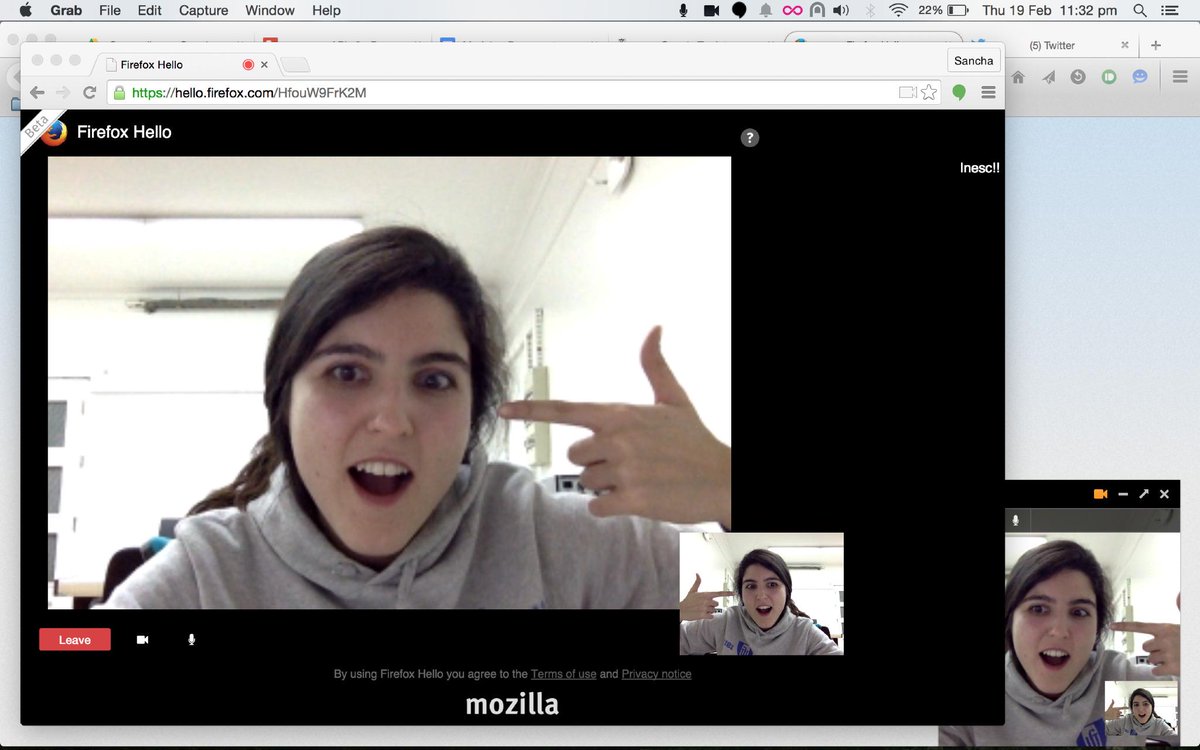
Task: Open Firefox Hello help via the question mark icon
Action: click(x=750, y=137)
